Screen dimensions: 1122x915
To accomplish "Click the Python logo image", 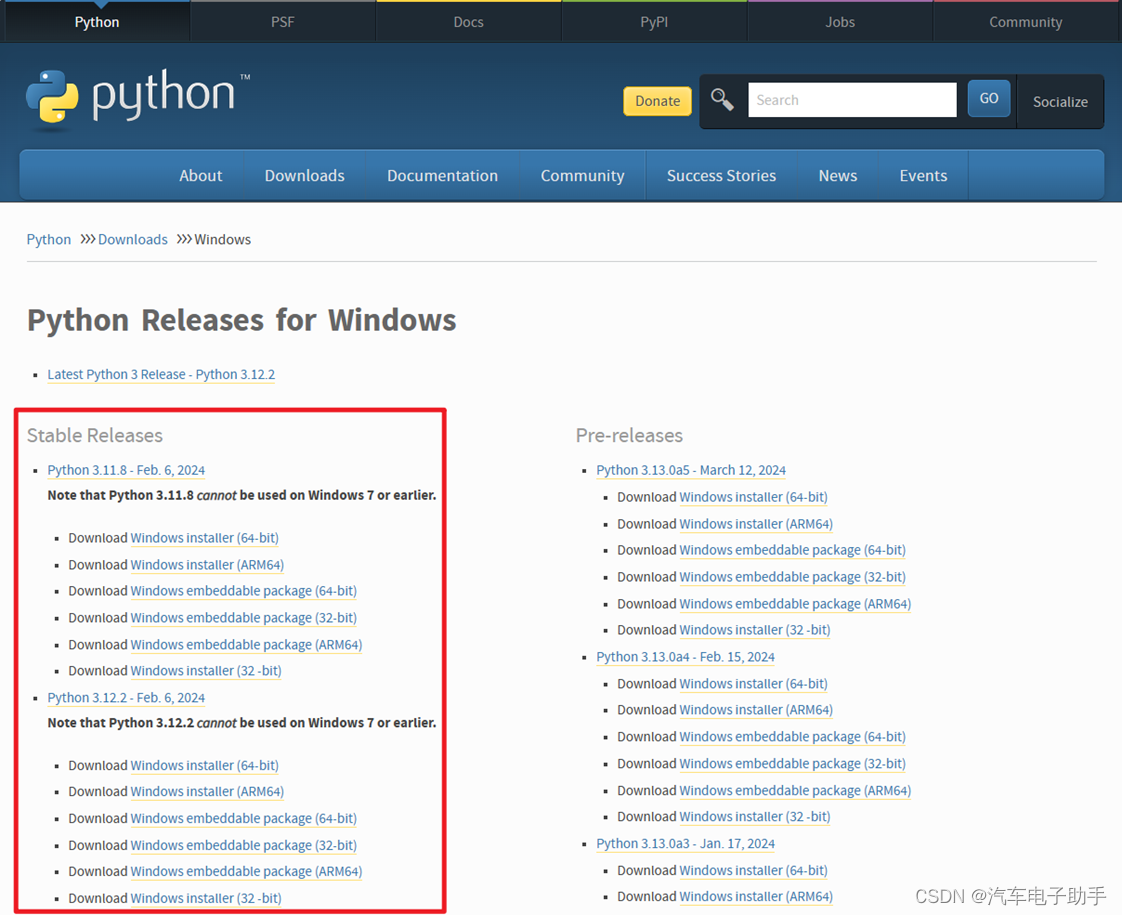I will [138, 99].
